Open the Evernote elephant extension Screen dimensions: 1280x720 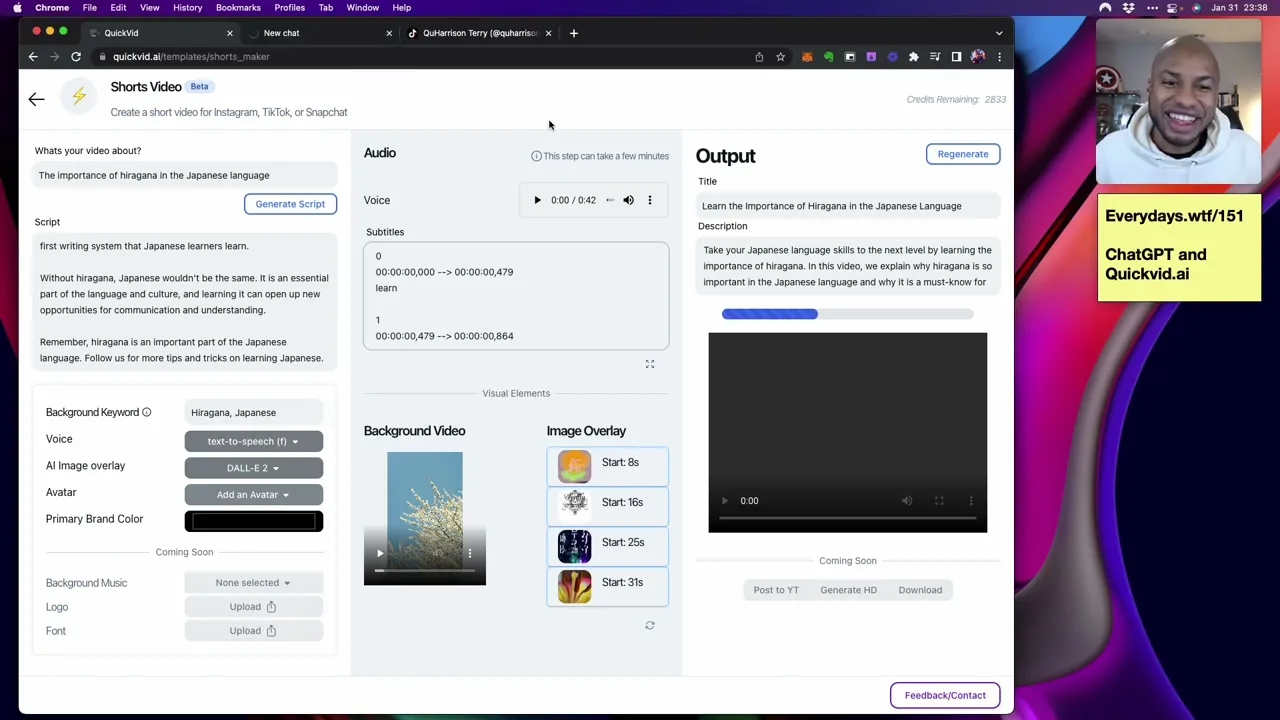[x=828, y=57]
